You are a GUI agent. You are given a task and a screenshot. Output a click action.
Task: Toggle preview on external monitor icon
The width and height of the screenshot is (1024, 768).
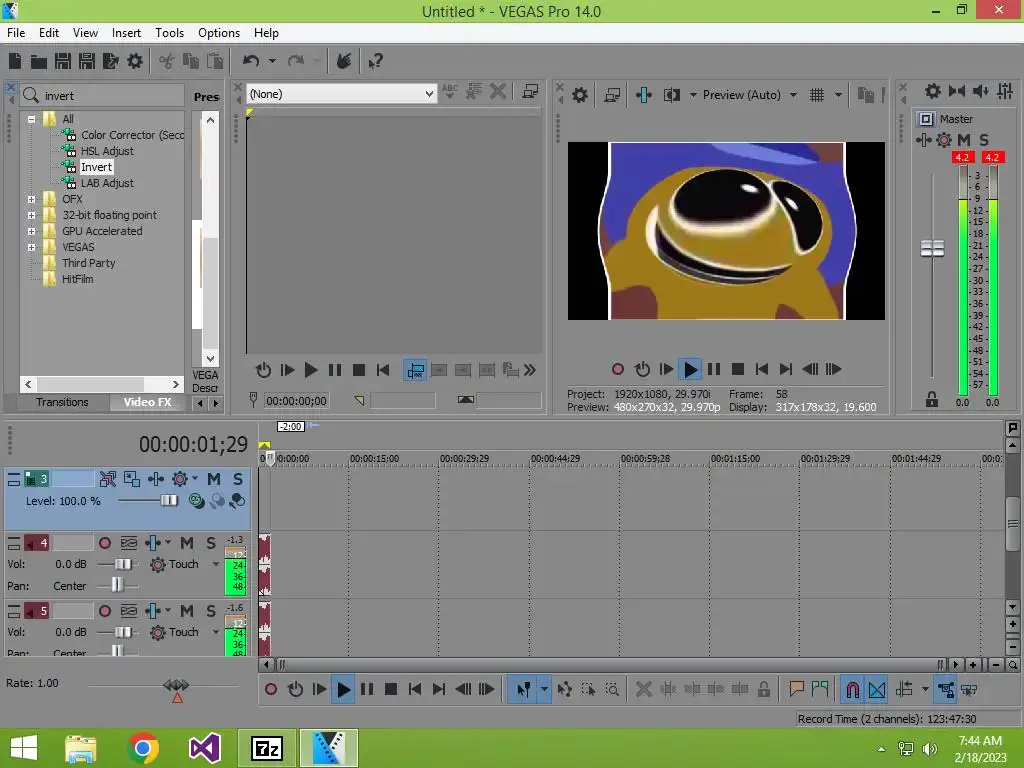tap(612, 95)
